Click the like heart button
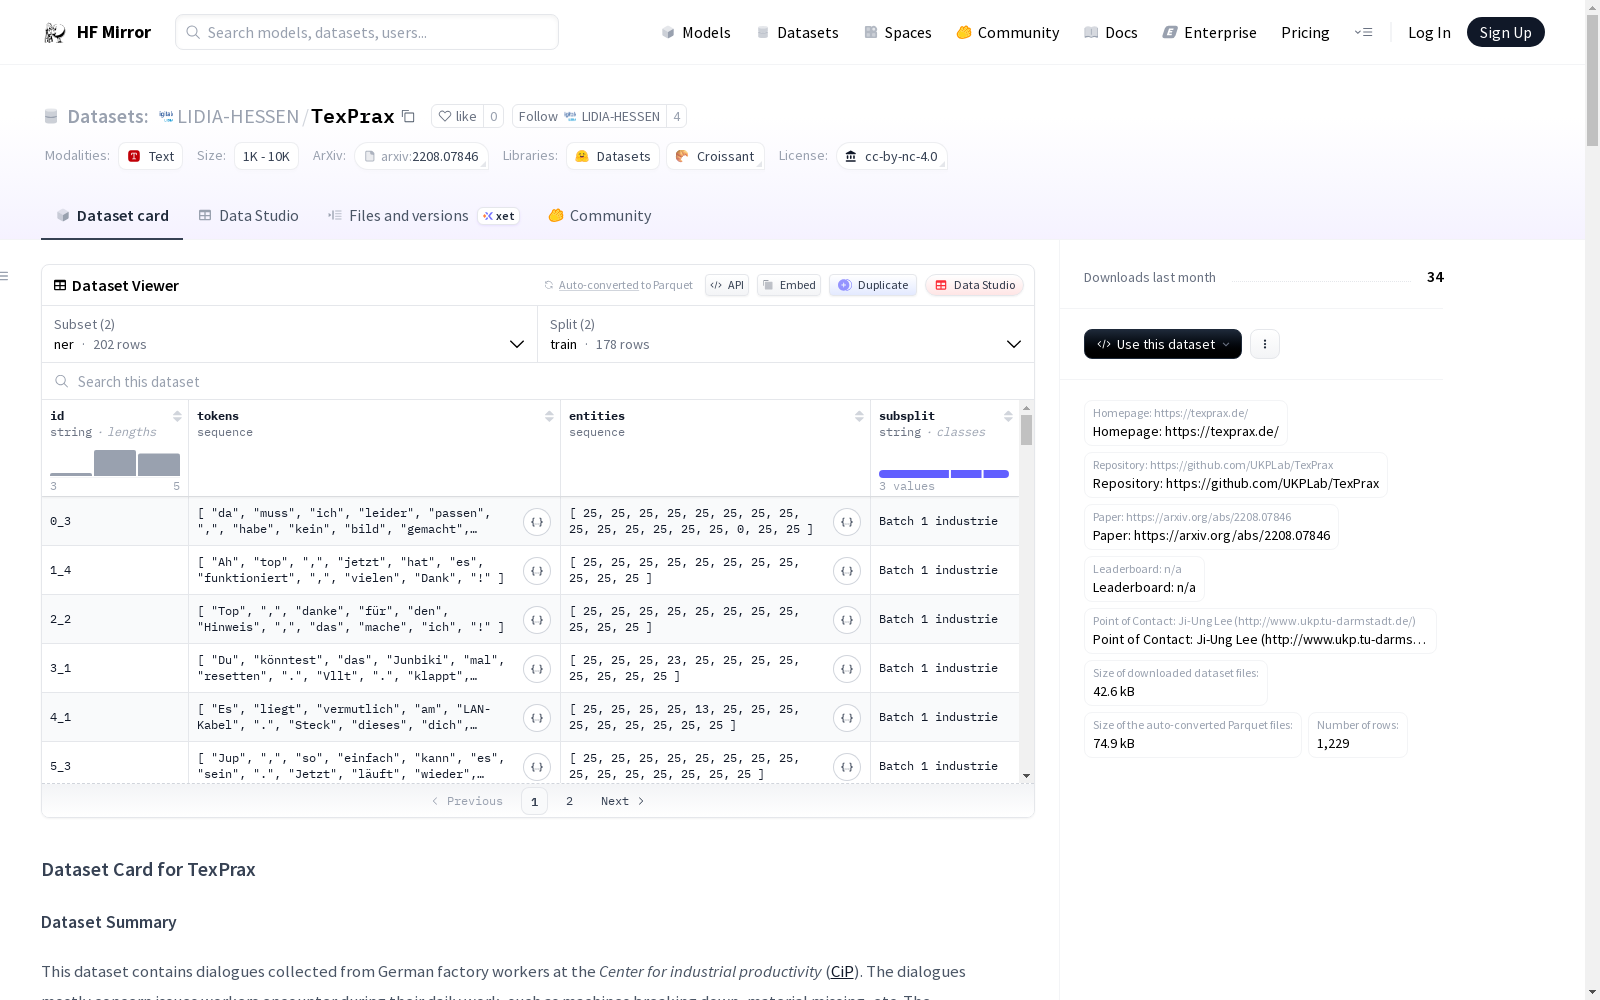 point(457,116)
